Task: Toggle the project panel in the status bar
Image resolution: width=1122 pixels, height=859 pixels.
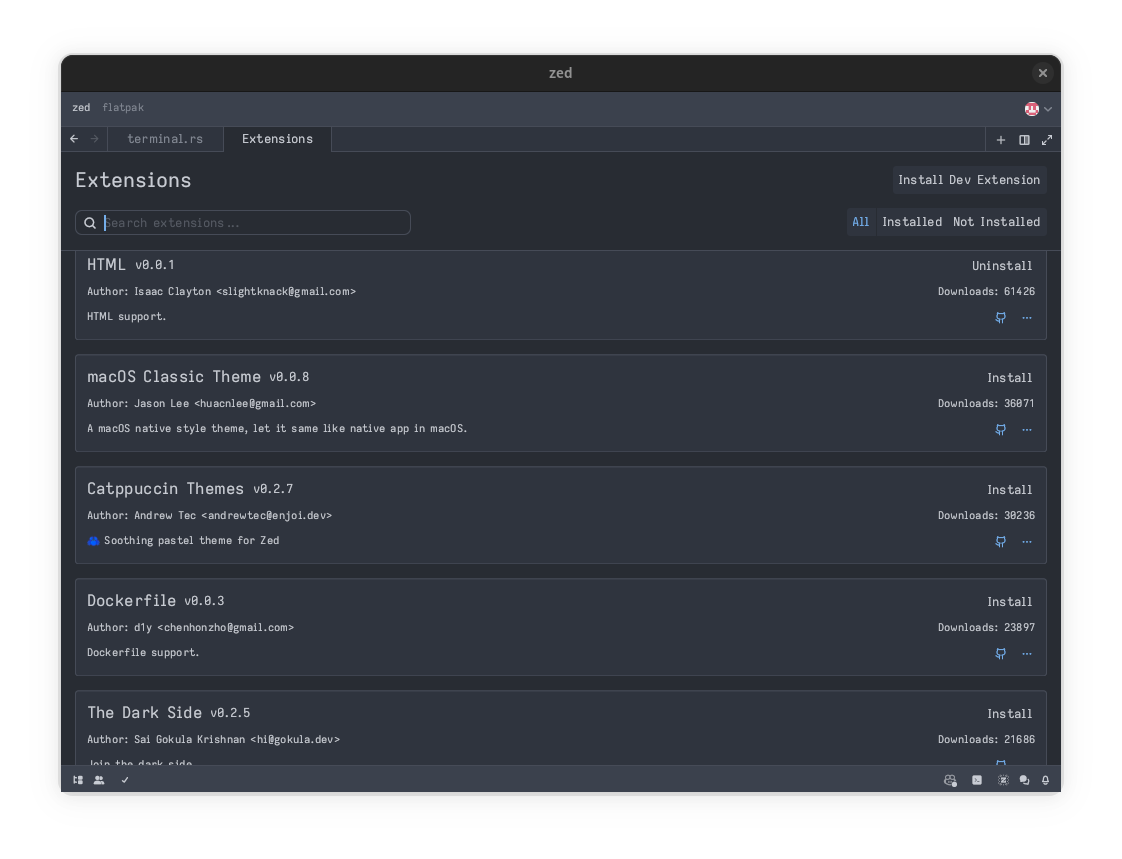Action: [x=77, y=780]
